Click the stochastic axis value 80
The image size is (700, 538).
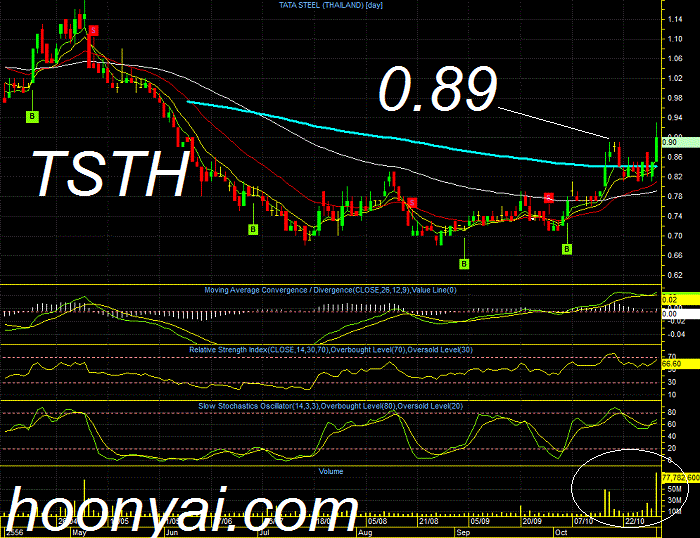coord(672,413)
